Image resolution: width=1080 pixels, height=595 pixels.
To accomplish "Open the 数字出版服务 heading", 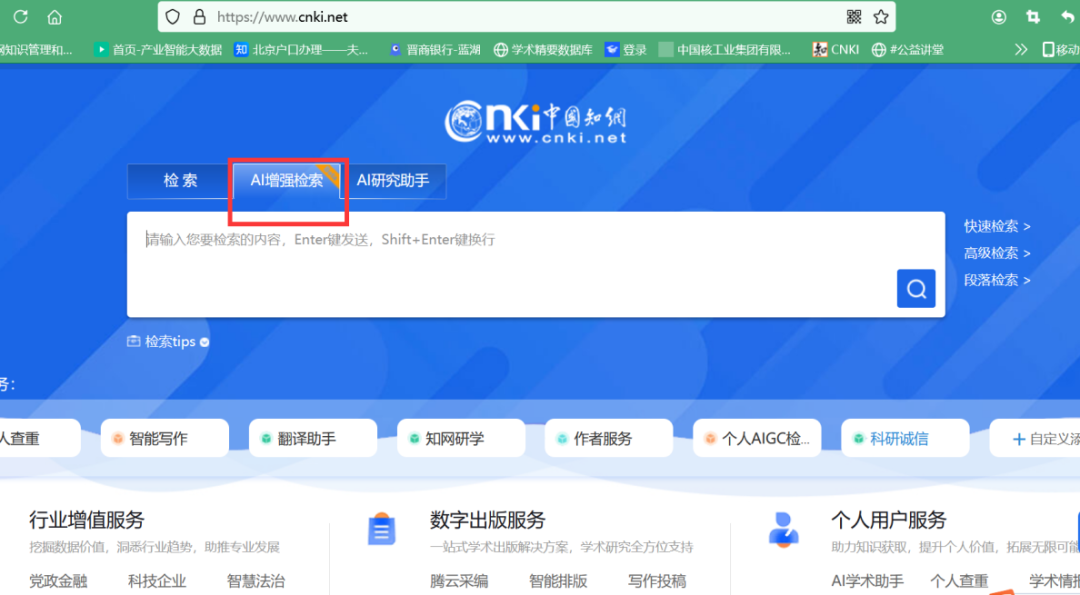I will tap(488, 520).
